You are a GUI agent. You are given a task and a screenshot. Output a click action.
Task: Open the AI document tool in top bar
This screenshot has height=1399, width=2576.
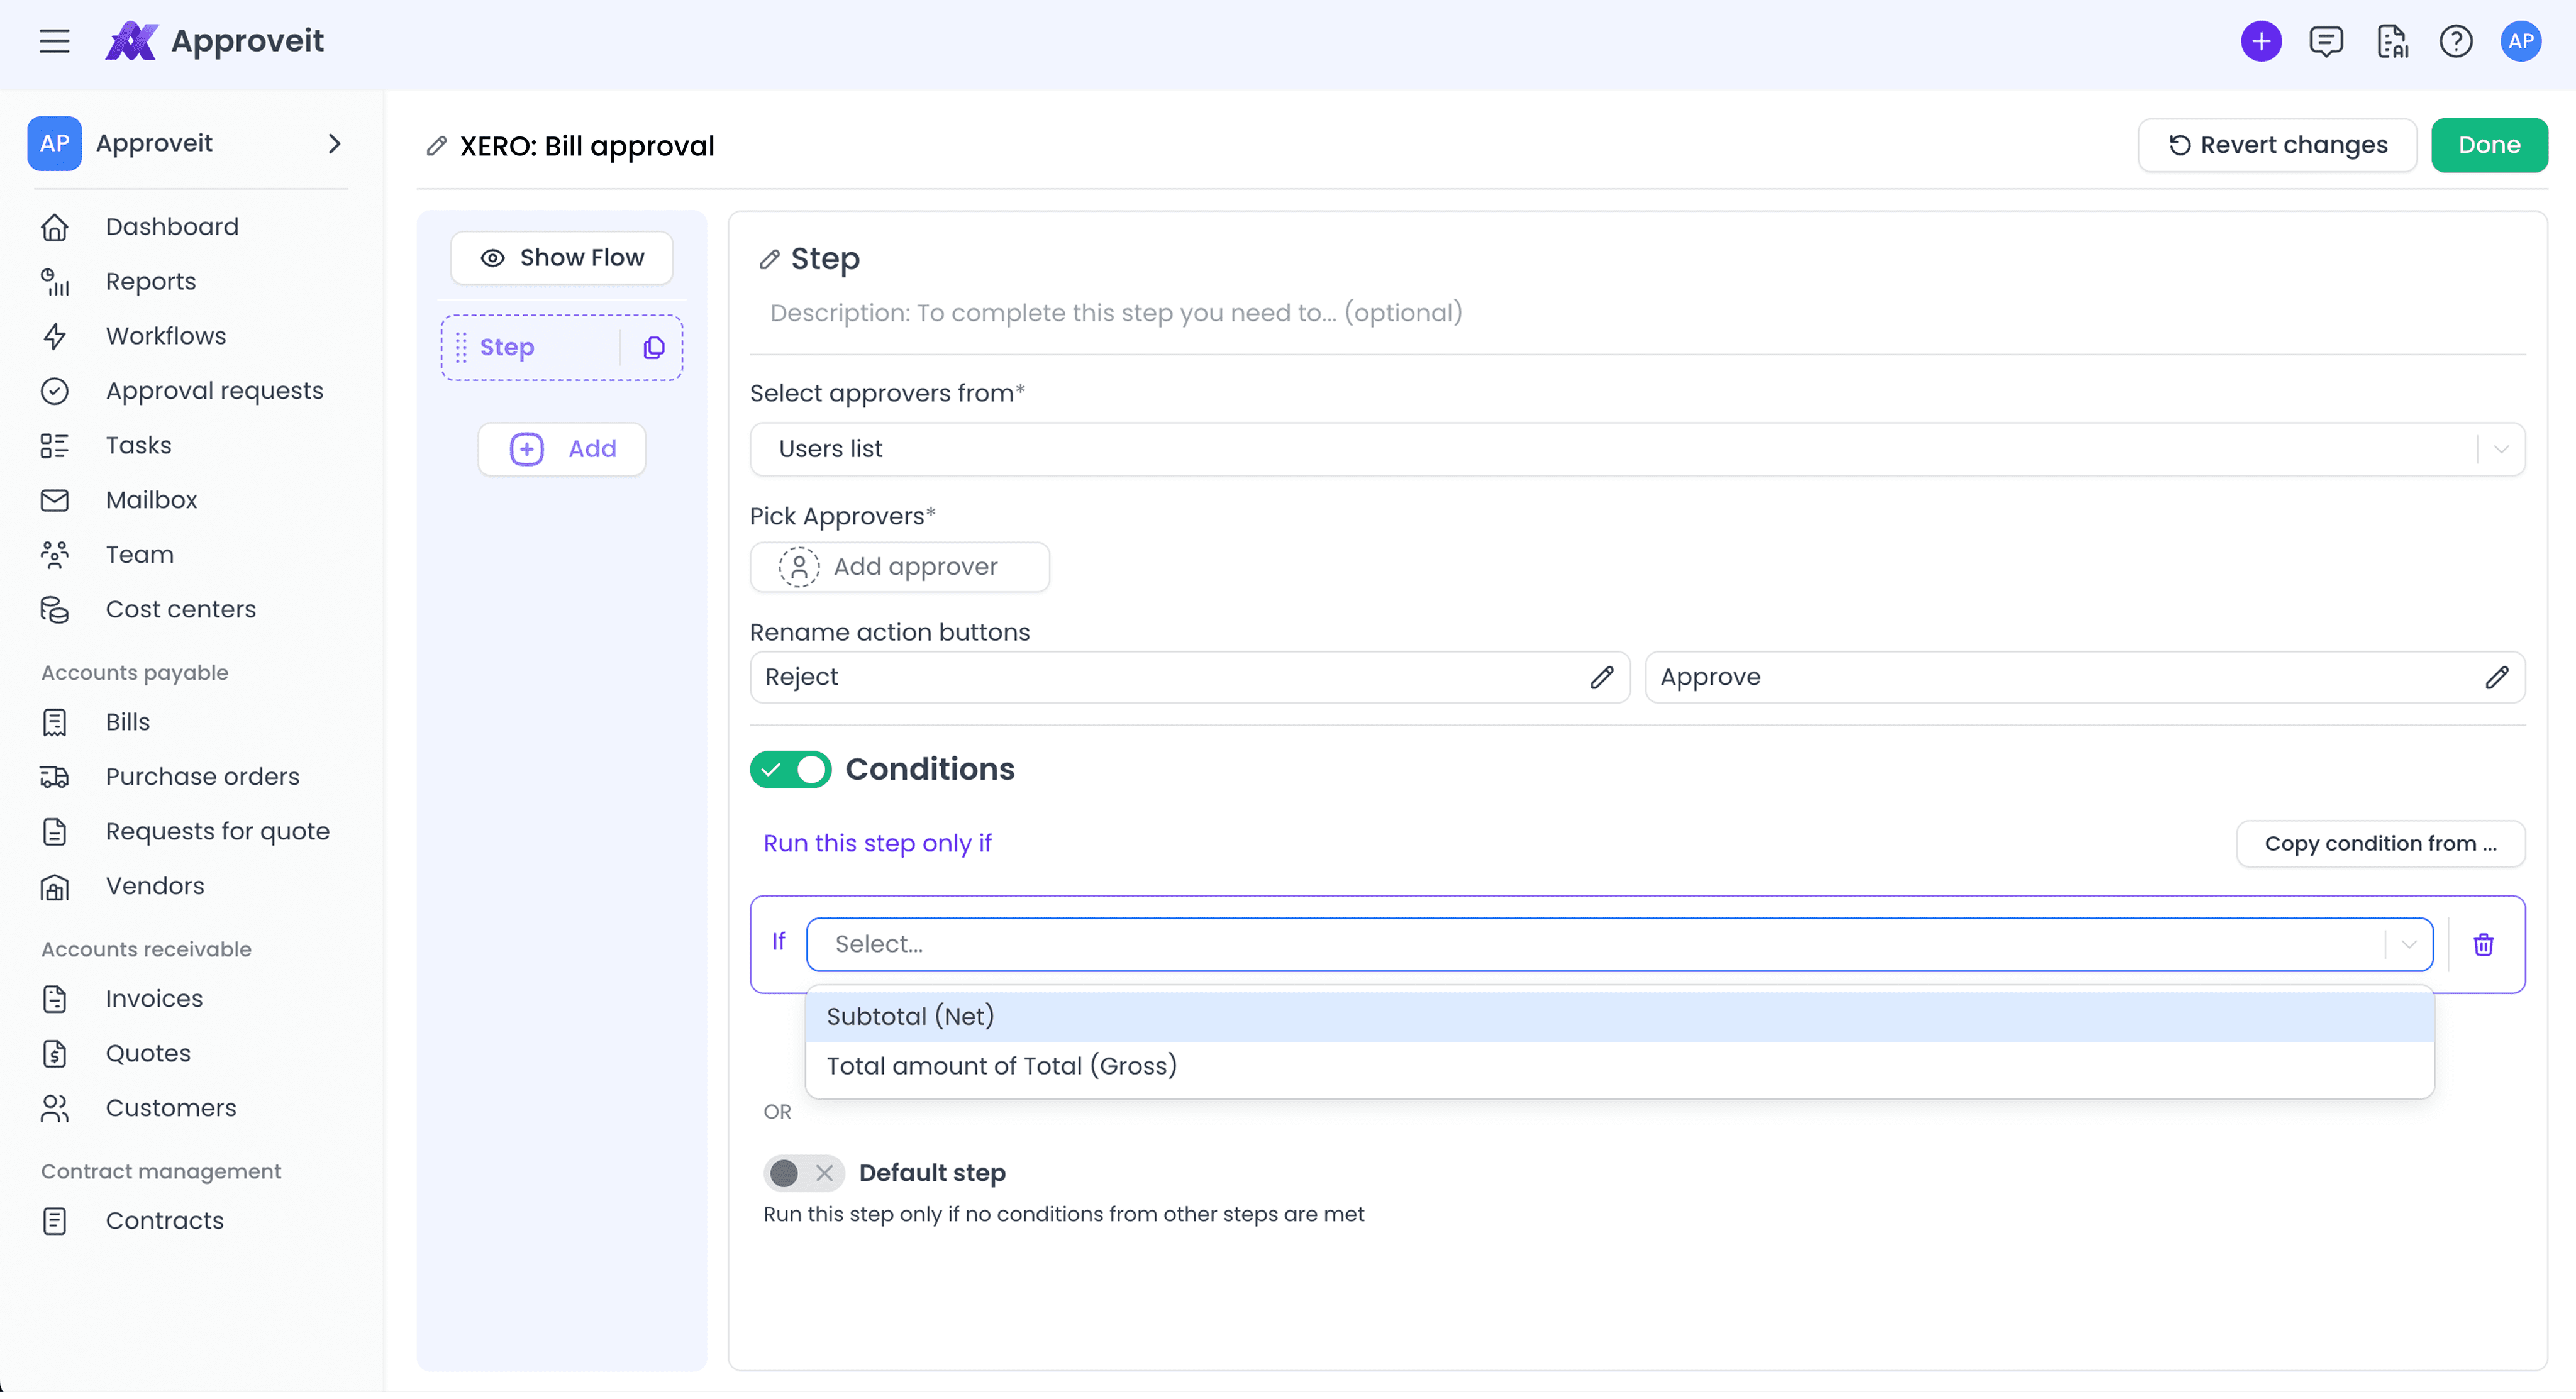point(2392,41)
